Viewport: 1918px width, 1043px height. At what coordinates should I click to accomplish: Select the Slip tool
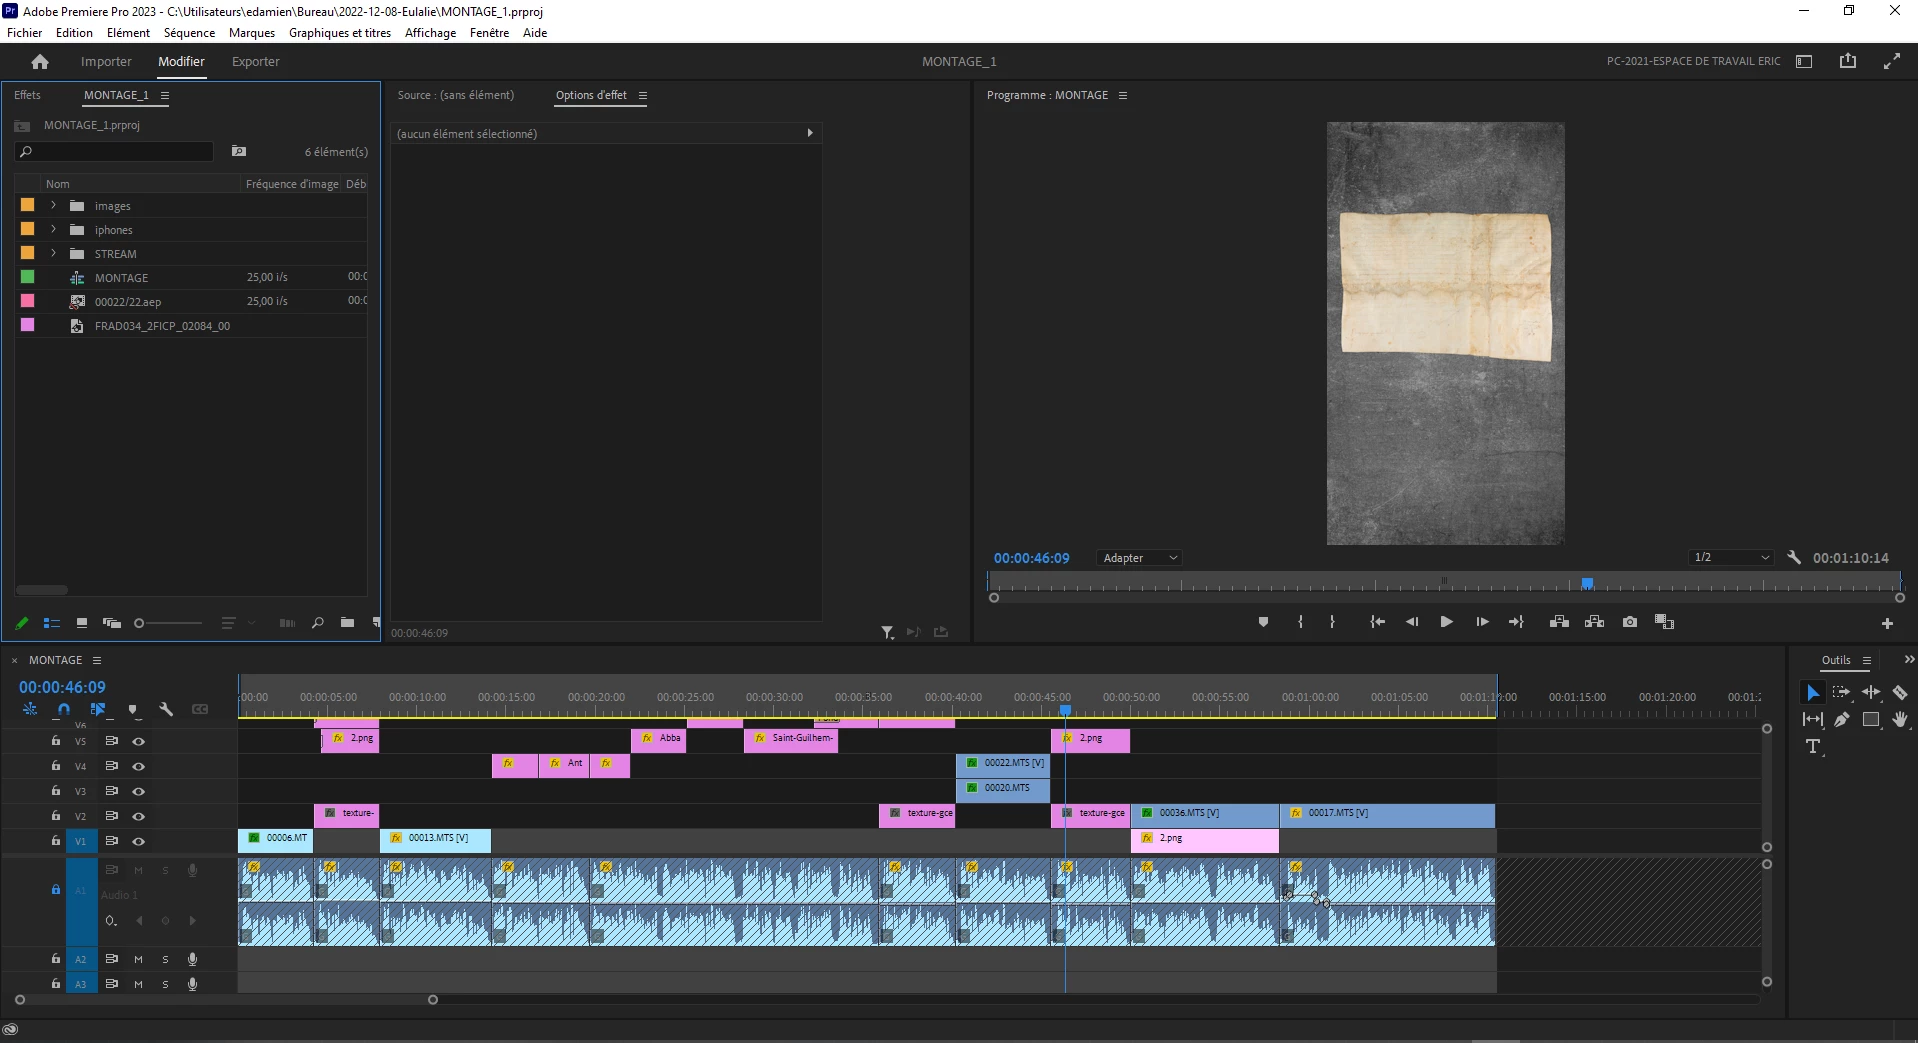1812,719
